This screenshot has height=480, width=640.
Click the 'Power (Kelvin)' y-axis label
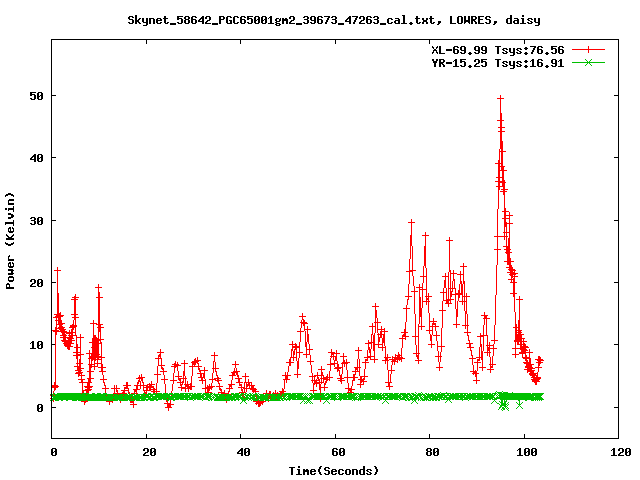coord(10,240)
